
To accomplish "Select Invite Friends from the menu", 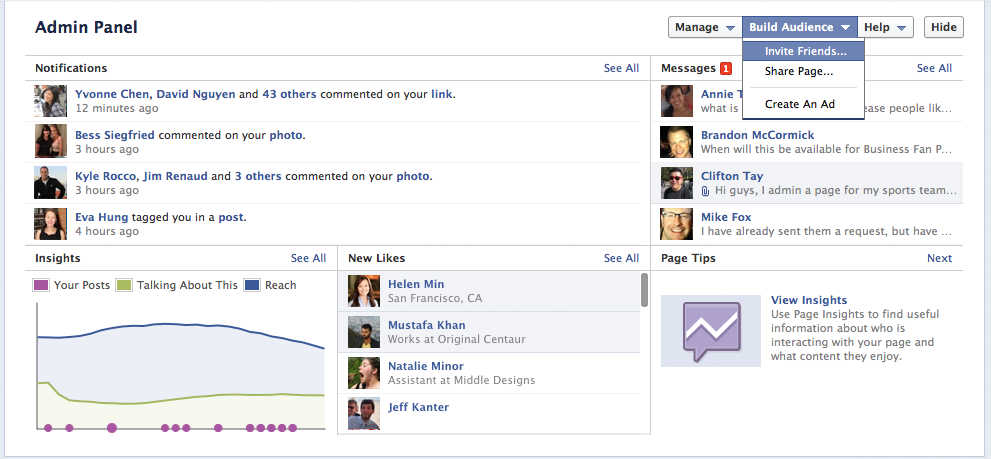I will coord(804,50).
